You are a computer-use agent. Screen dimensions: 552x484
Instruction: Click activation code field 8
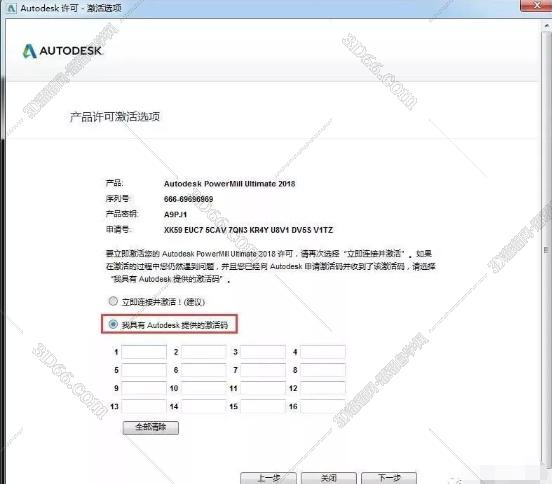coord(323,370)
